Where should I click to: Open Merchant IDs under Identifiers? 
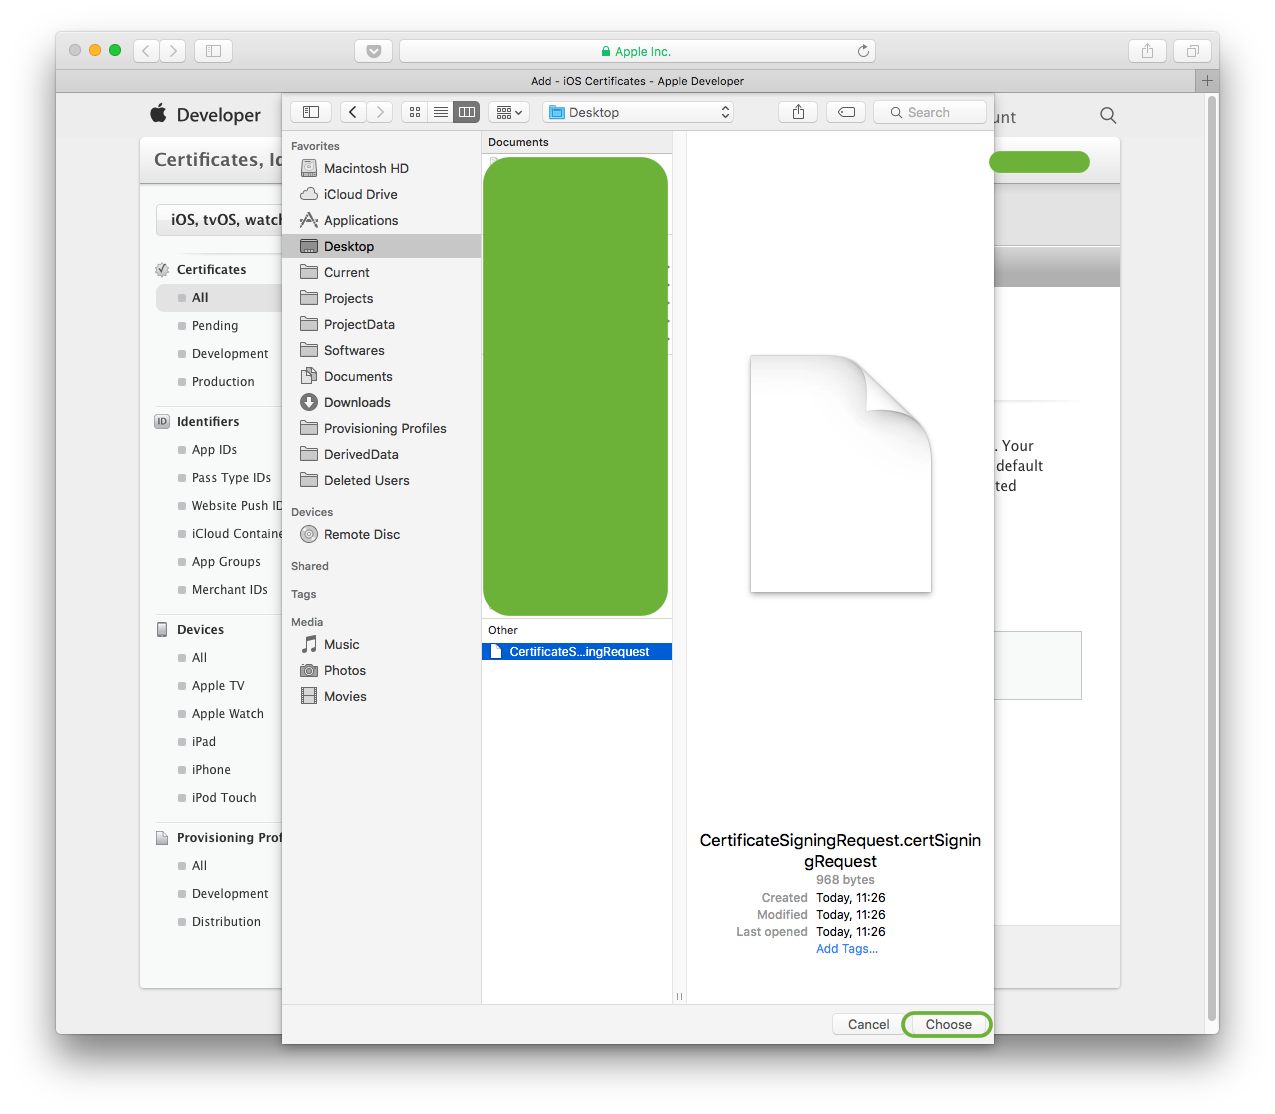pyautogui.click(x=230, y=589)
